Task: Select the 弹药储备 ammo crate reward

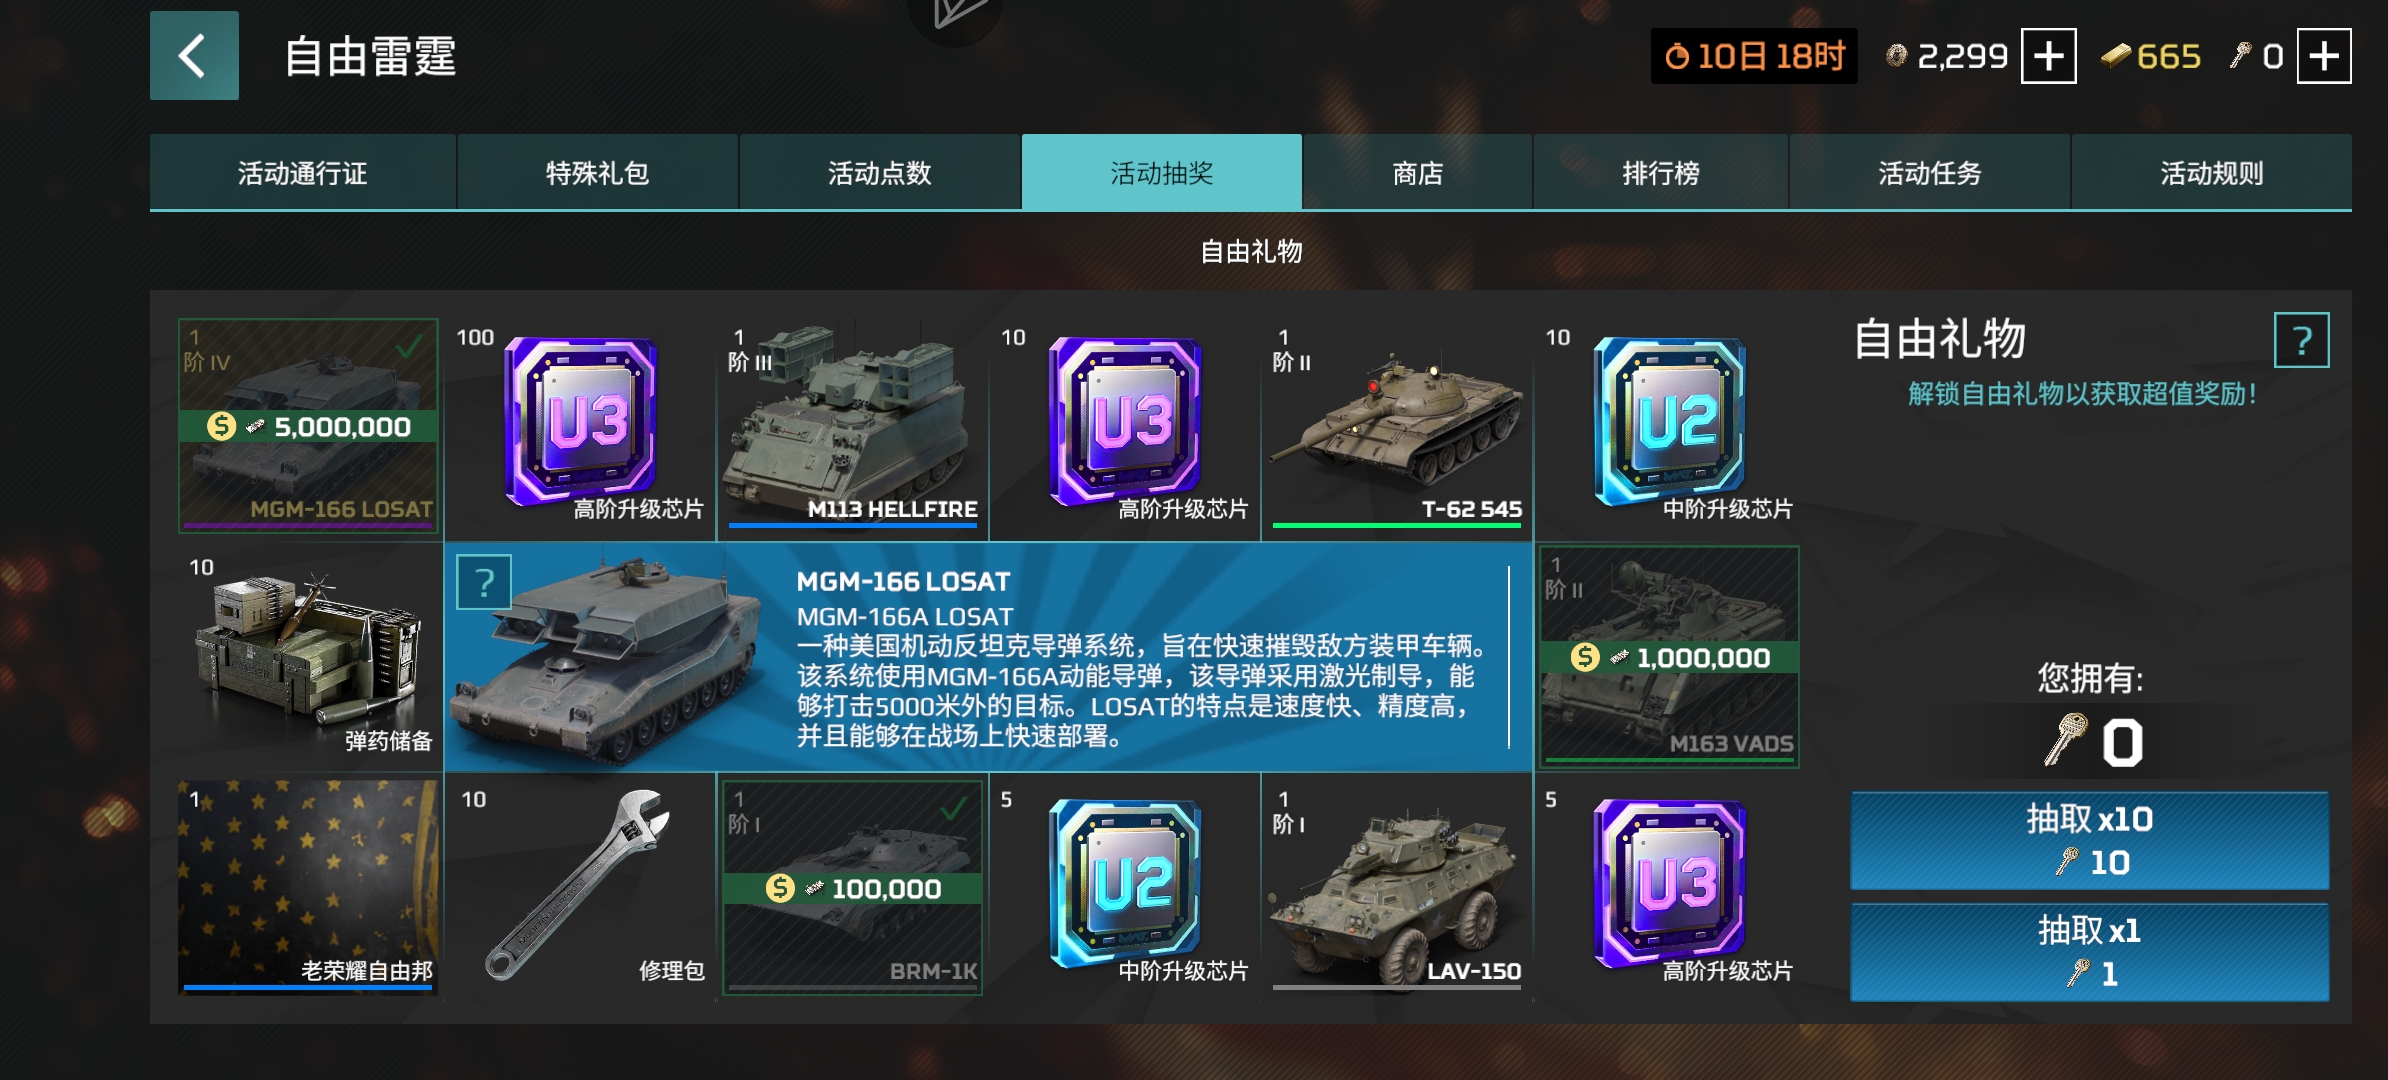Action: coord(310,657)
